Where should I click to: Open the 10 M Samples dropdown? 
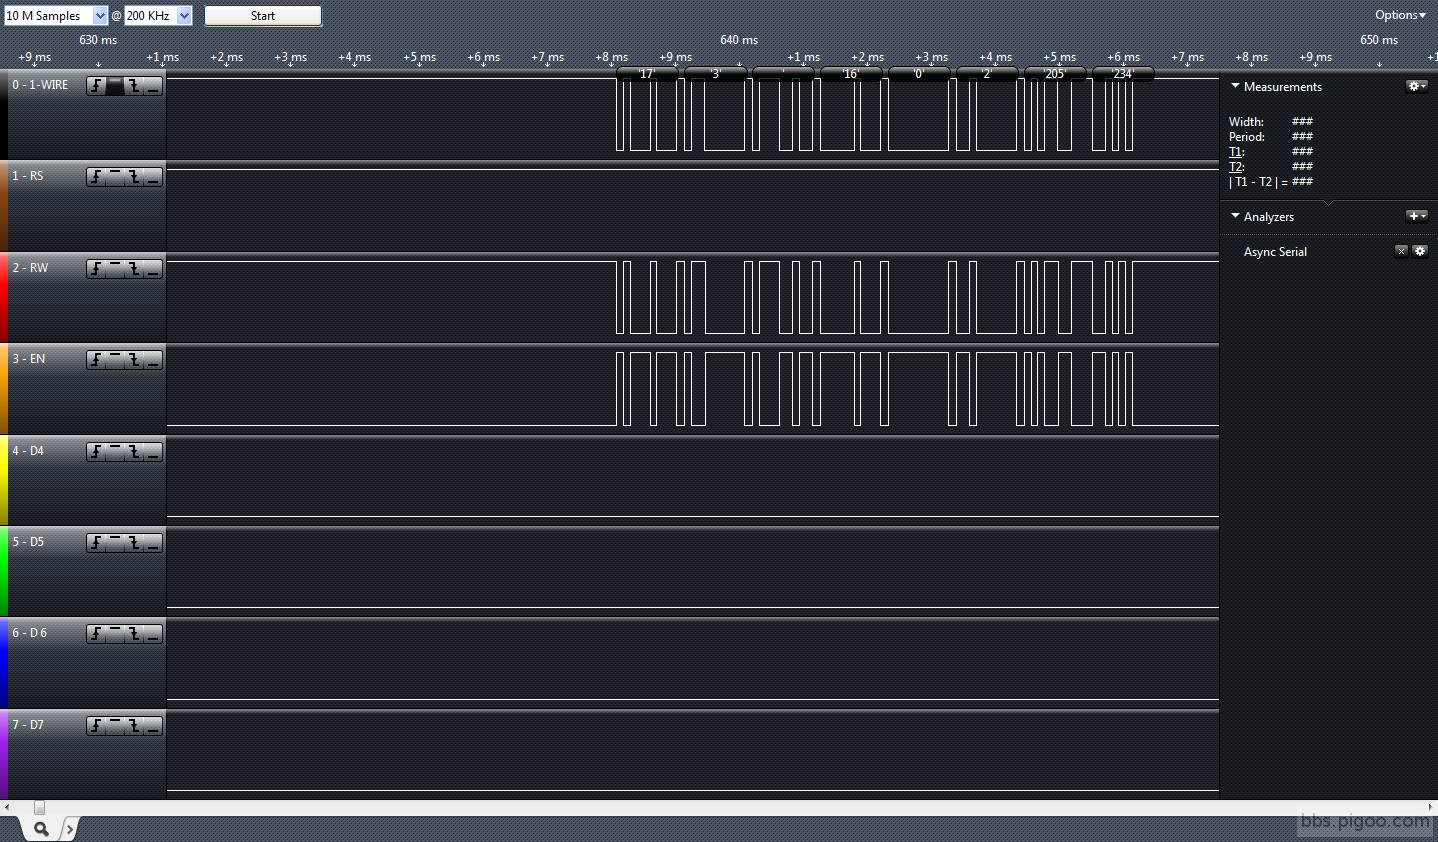pos(56,16)
